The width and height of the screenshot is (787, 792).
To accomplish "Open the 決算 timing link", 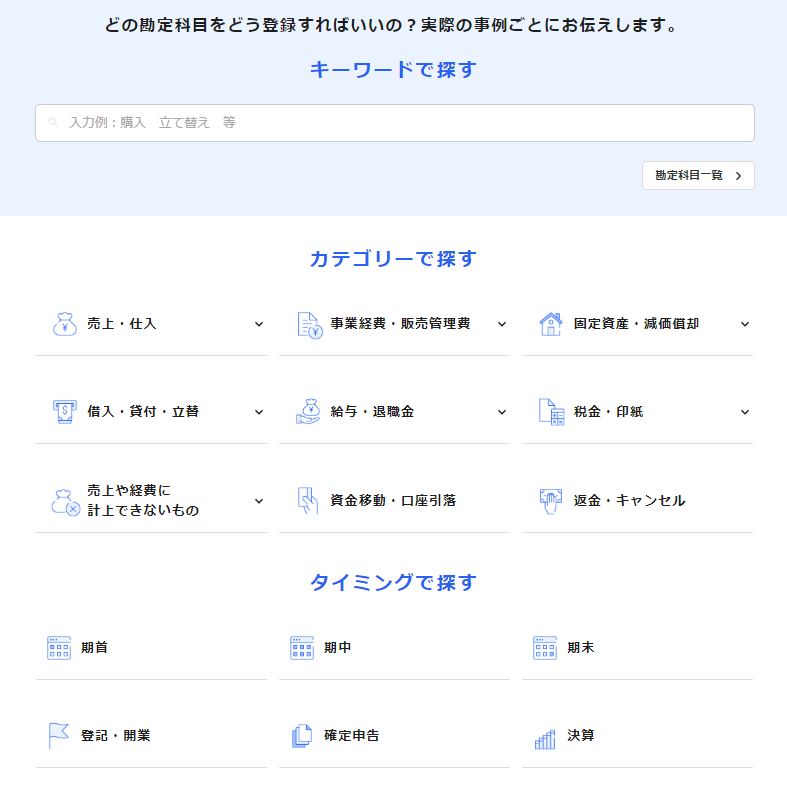I will pos(637,736).
